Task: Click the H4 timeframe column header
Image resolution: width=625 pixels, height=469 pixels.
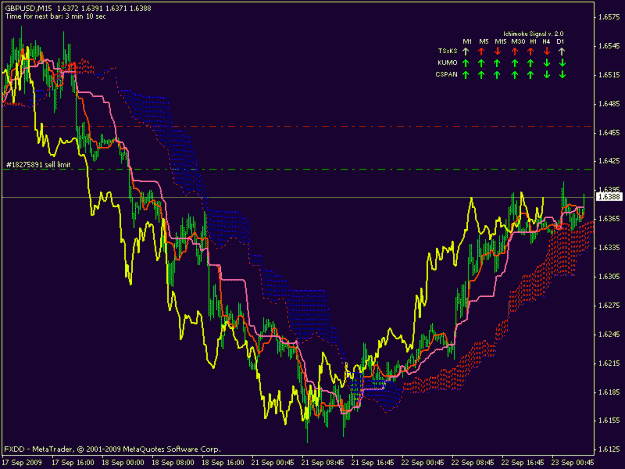Action: point(546,41)
